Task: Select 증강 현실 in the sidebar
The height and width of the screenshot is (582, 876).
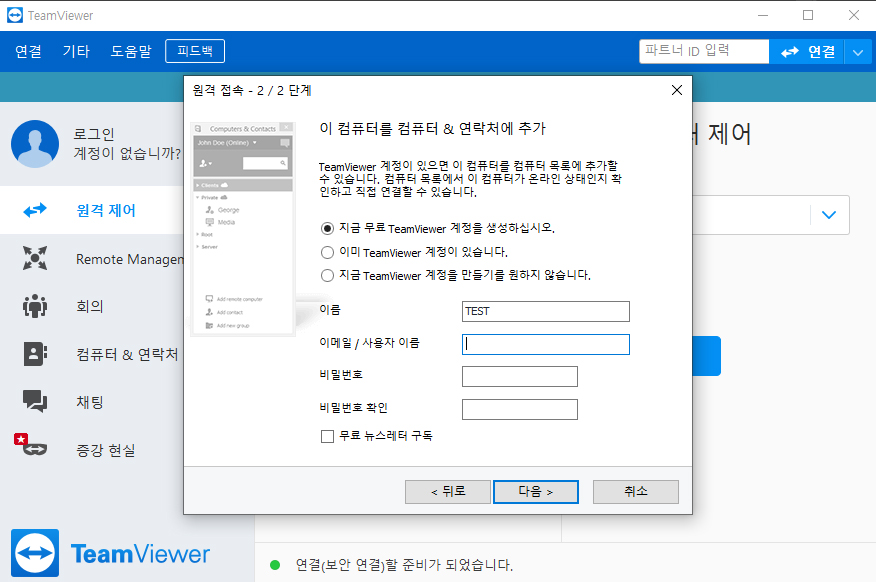Action: coord(92,450)
